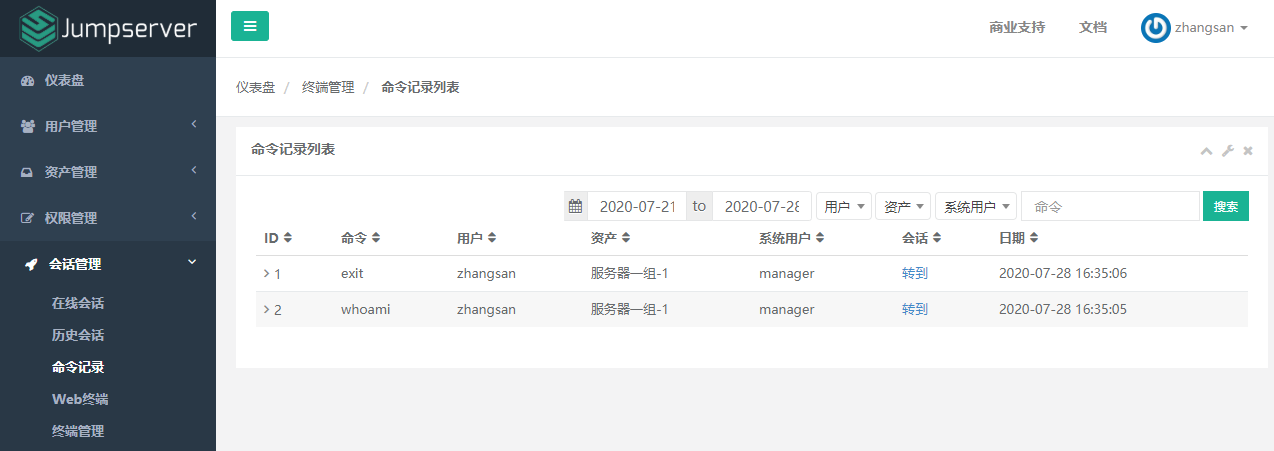The image size is (1274, 451).
Task: Click the green 搜索 button
Action: click(x=1226, y=206)
